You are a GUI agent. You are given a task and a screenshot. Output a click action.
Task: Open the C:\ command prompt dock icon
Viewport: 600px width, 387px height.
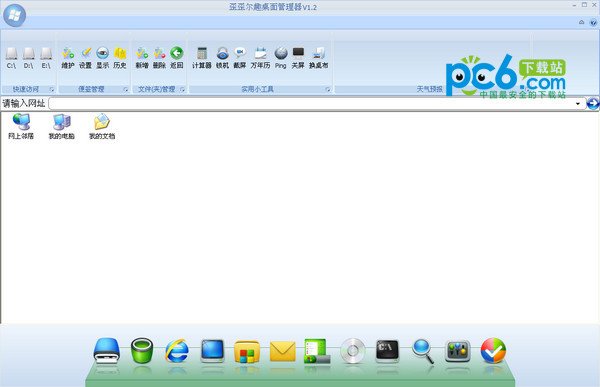(x=387, y=351)
